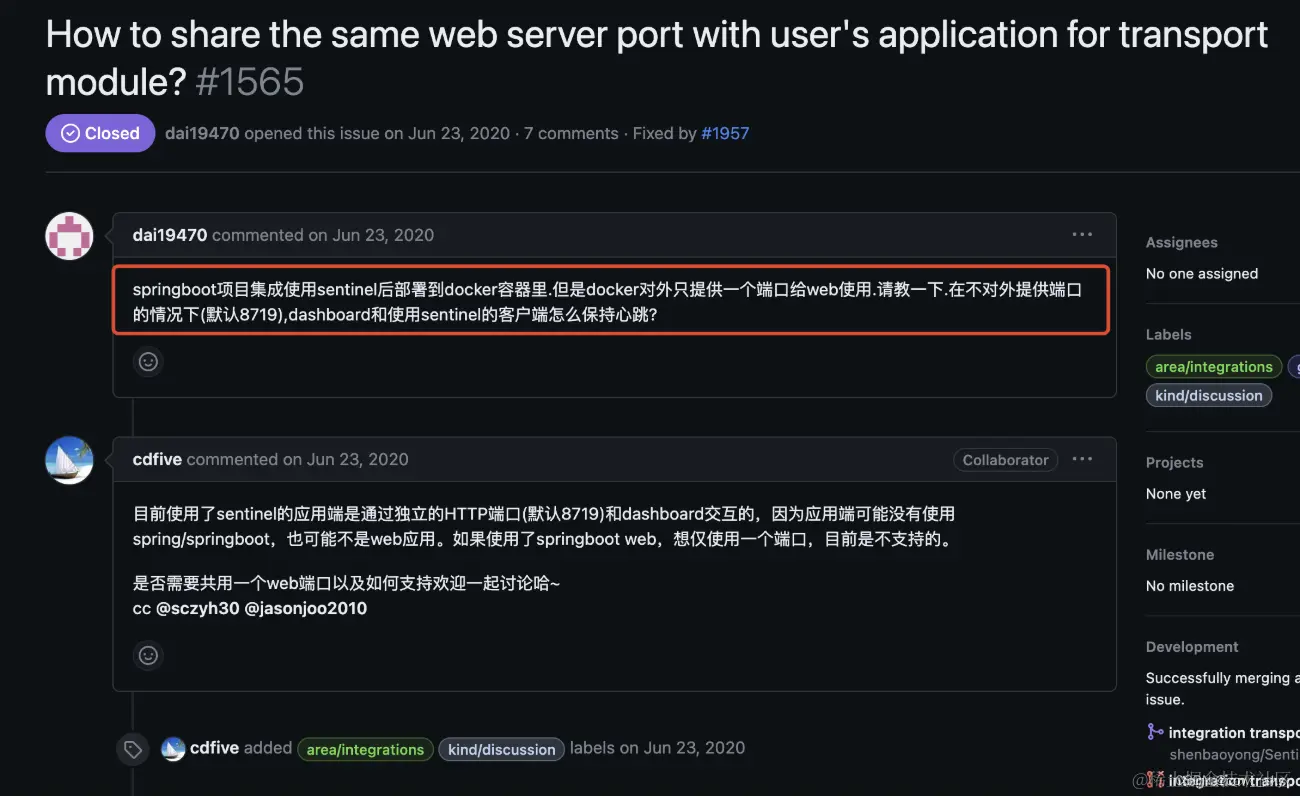Click the Assignees sidebar heading
This screenshot has width=1300, height=798.
[1182, 242]
